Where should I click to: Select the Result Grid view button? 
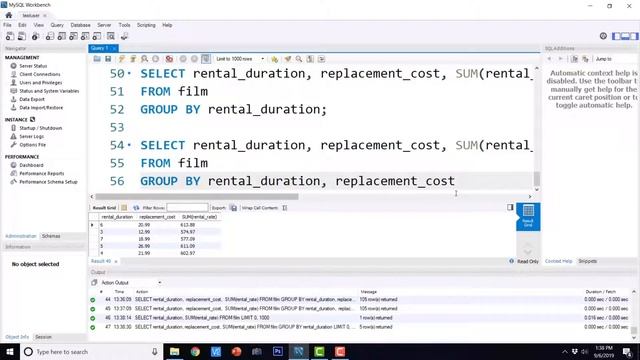528,217
